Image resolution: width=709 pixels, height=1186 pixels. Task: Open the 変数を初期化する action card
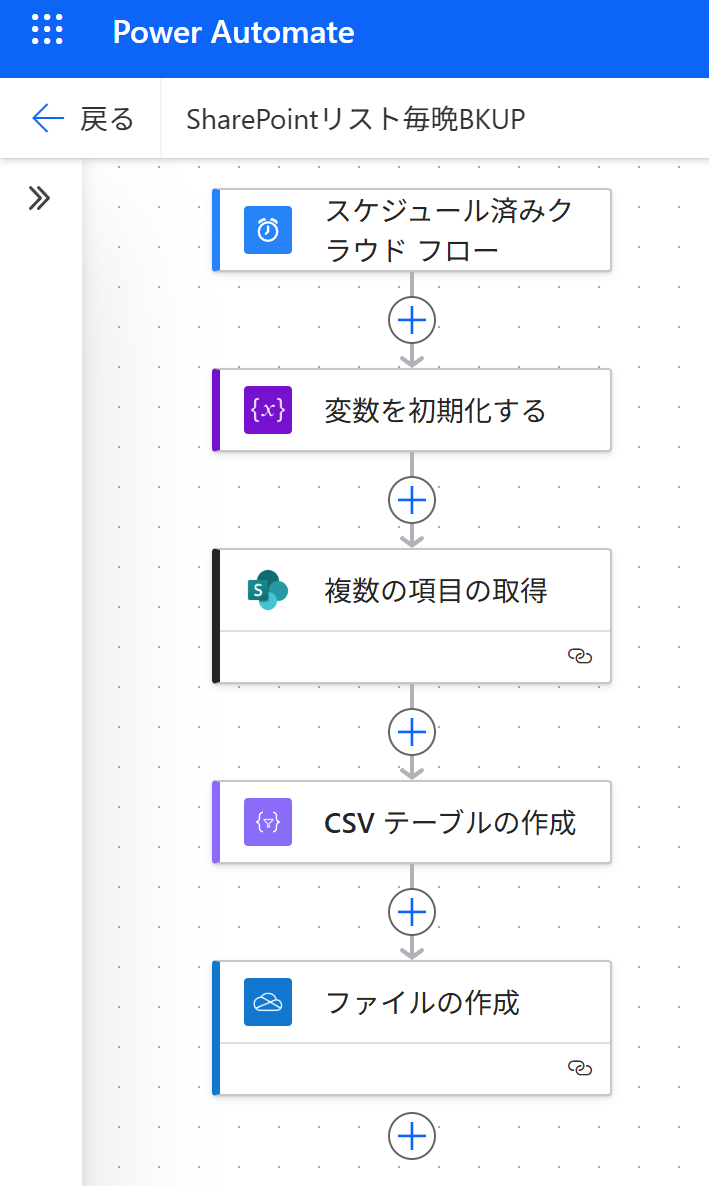click(x=436, y=410)
